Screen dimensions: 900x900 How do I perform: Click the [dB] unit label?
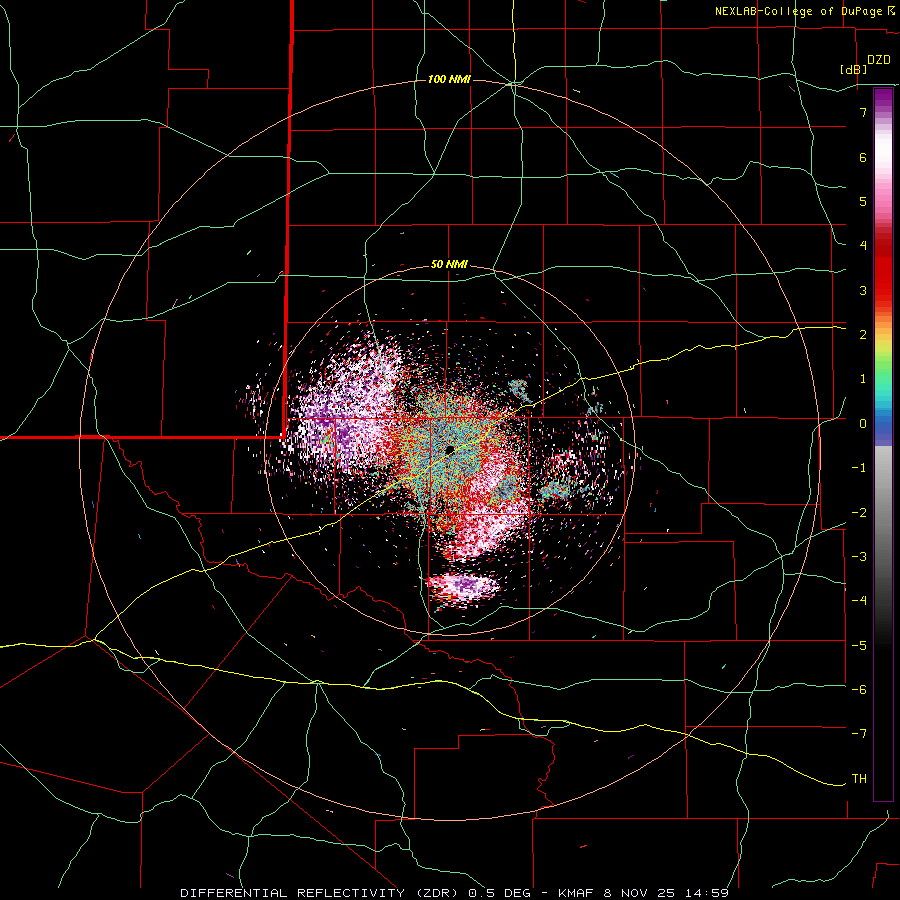(853, 69)
